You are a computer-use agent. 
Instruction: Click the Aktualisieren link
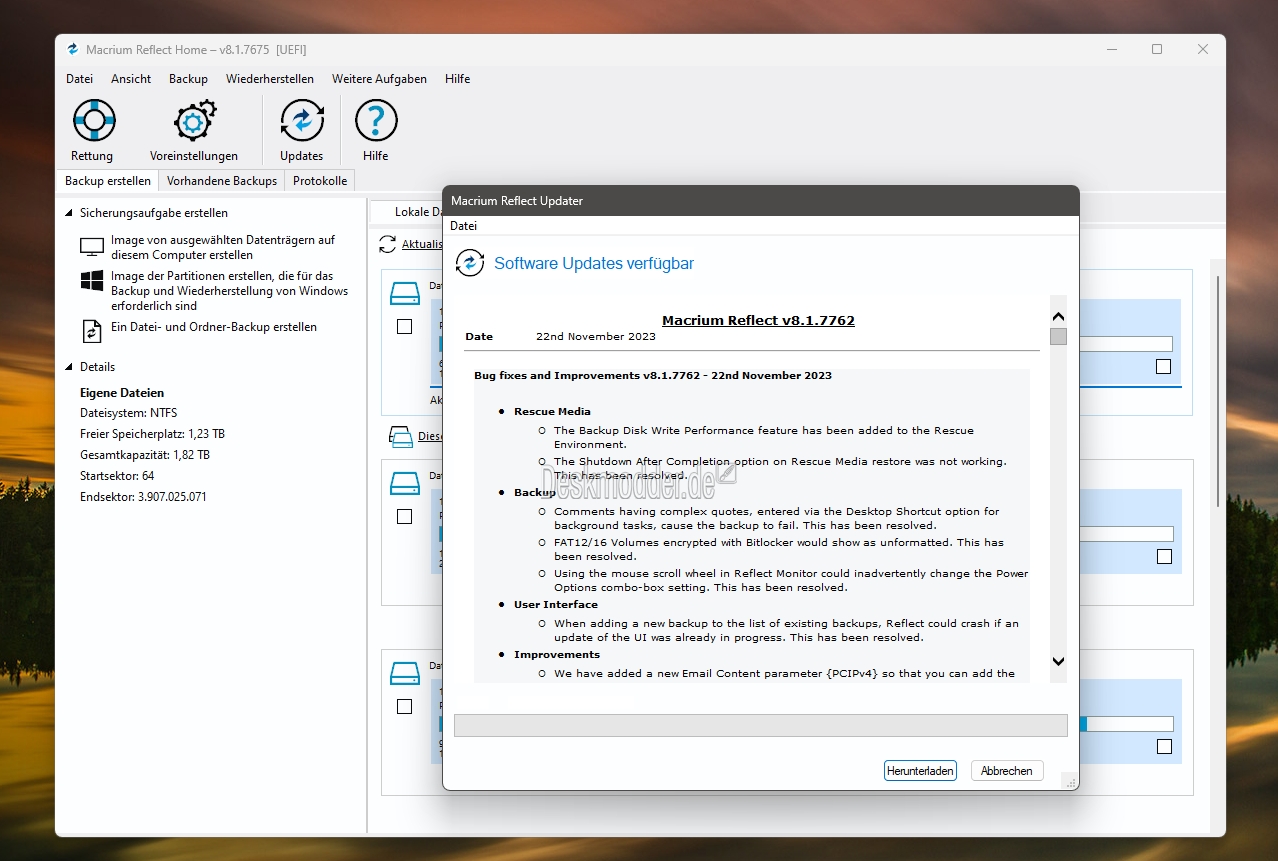[422, 244]
